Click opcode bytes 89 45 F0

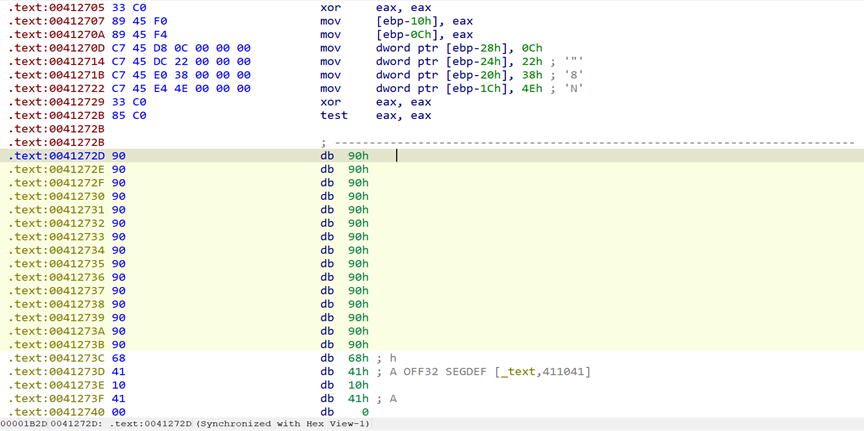click(x=139, y=21)
